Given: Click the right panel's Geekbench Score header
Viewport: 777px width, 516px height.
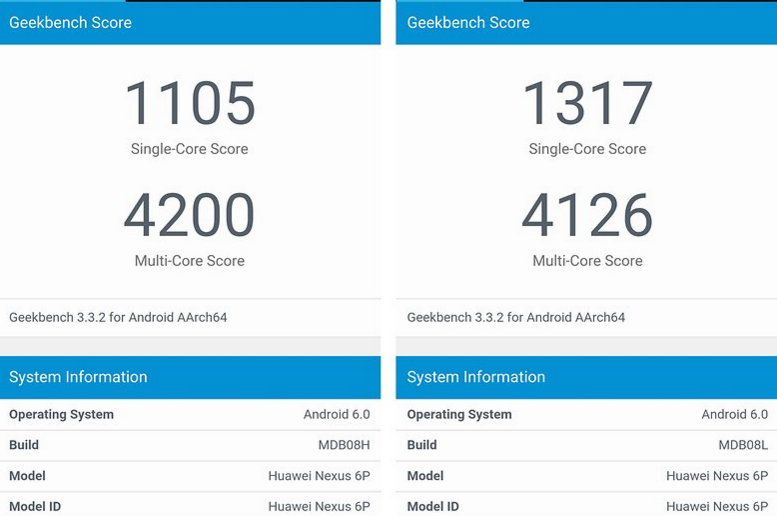Looking at the screenshot, I should tap(586, 23).
